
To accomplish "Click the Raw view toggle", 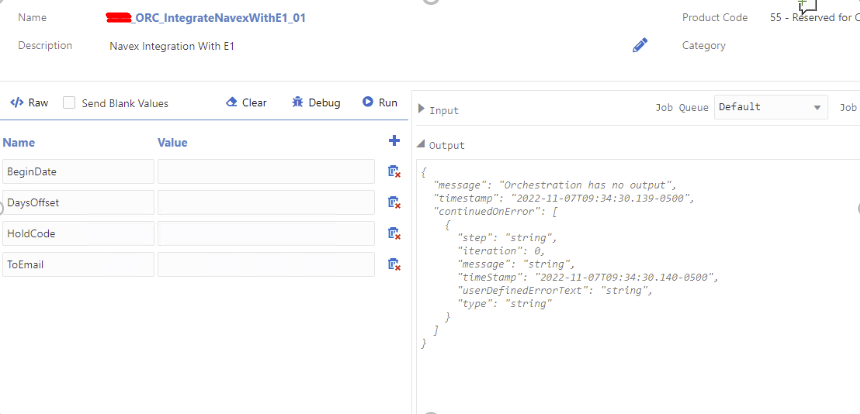I will pos(29,103).
